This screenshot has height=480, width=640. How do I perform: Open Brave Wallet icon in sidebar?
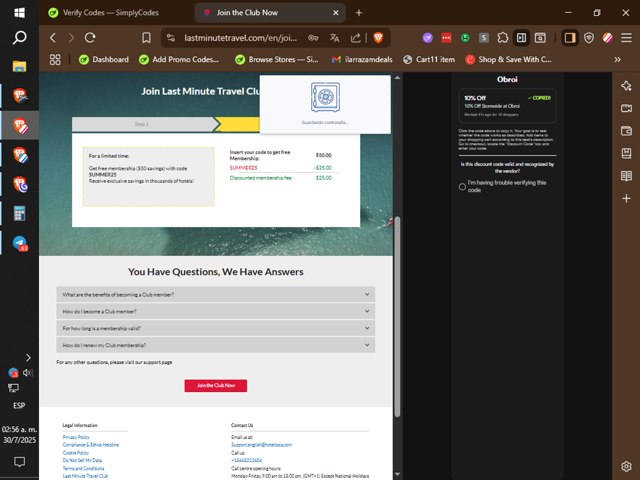pos(626,131)
